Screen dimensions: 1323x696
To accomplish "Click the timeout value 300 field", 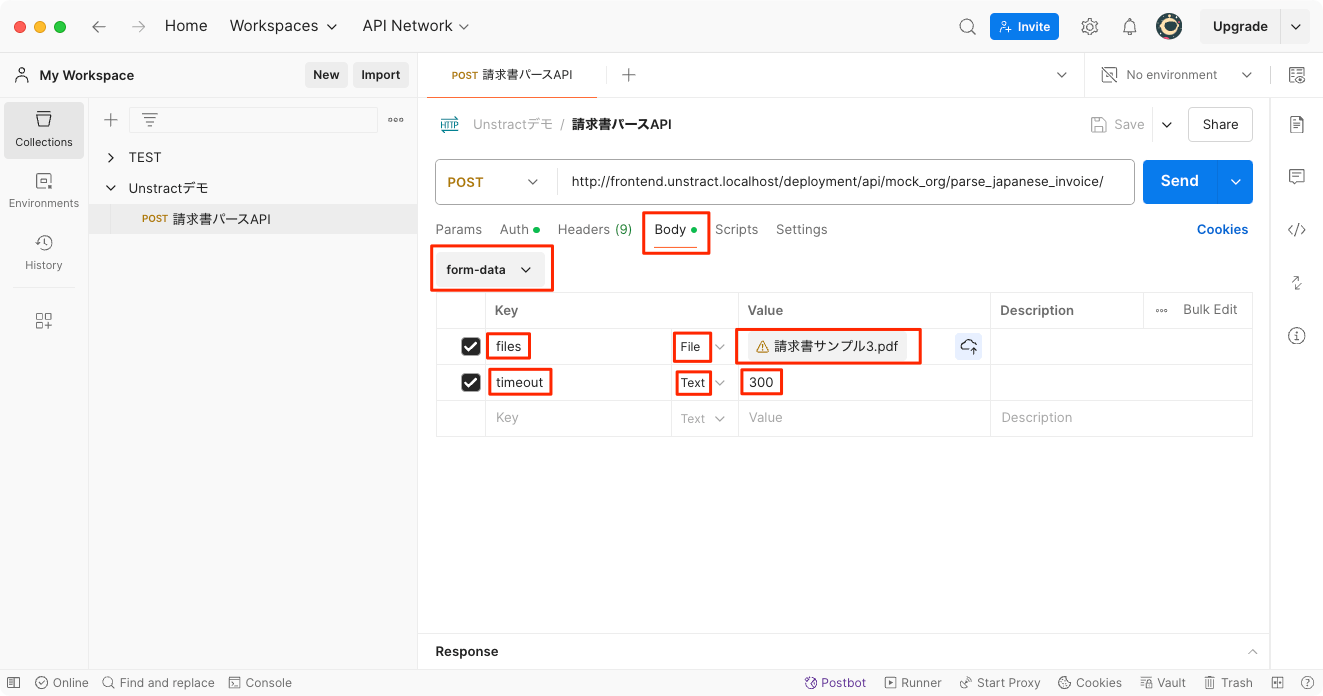I will click(x=864, y=383).
